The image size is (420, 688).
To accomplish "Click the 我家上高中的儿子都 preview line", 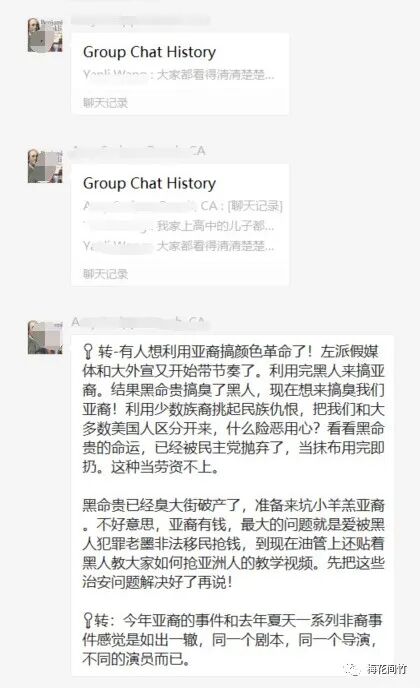I will (215, 226).
